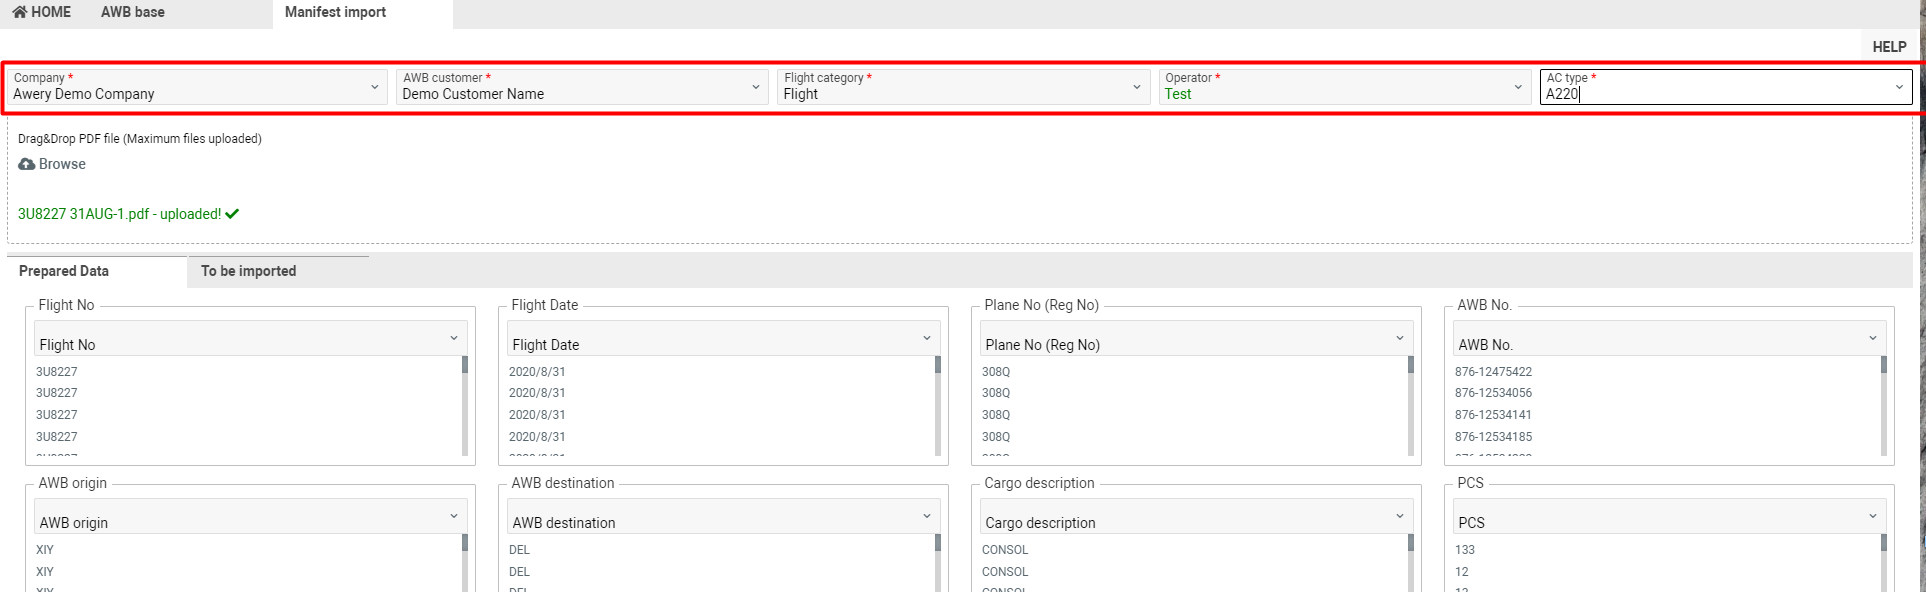
Task: Expand the Cargo description column selector
Action: click(1399, 517)
